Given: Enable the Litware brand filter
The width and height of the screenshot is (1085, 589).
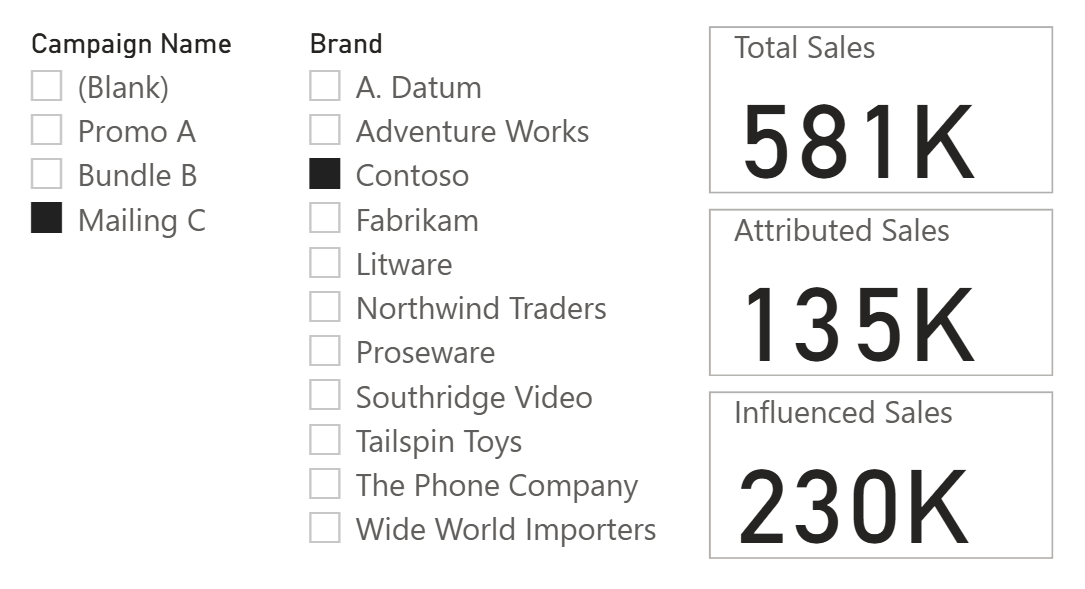Looking at the screenshot, I should point(325,264).
